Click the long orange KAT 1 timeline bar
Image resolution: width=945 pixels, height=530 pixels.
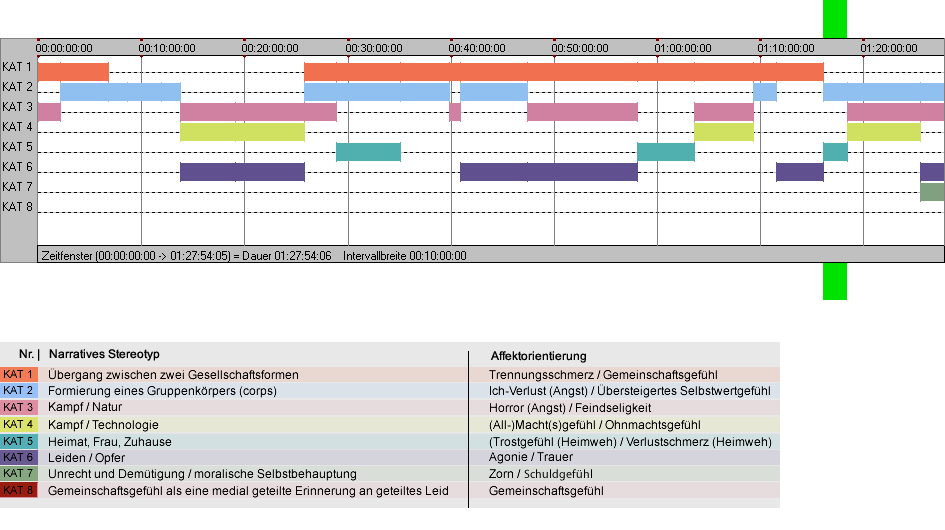564,72
